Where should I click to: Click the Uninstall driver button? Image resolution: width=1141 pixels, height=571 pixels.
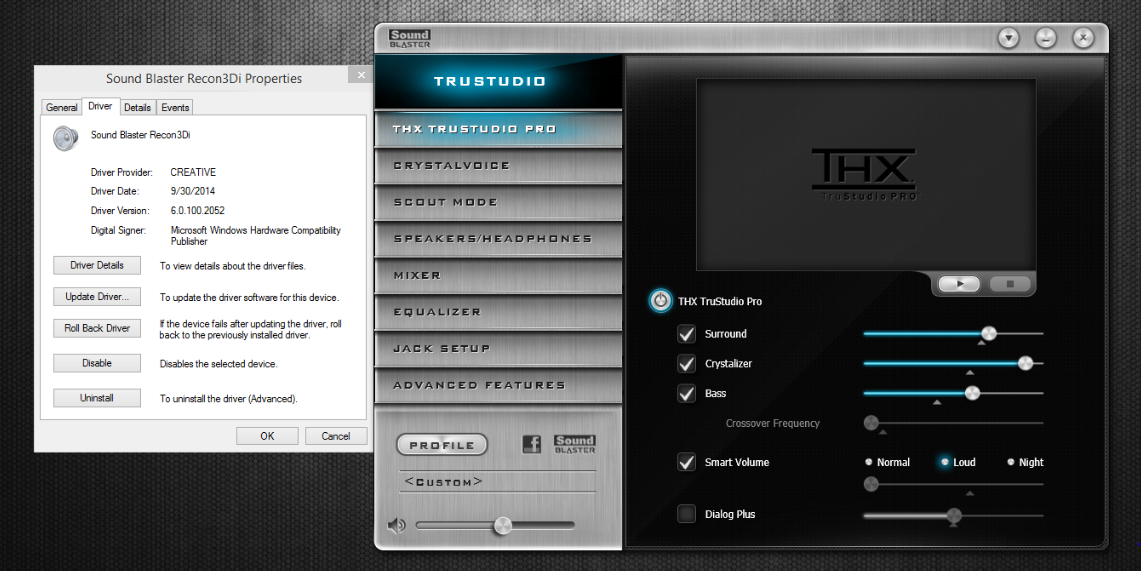97,398
